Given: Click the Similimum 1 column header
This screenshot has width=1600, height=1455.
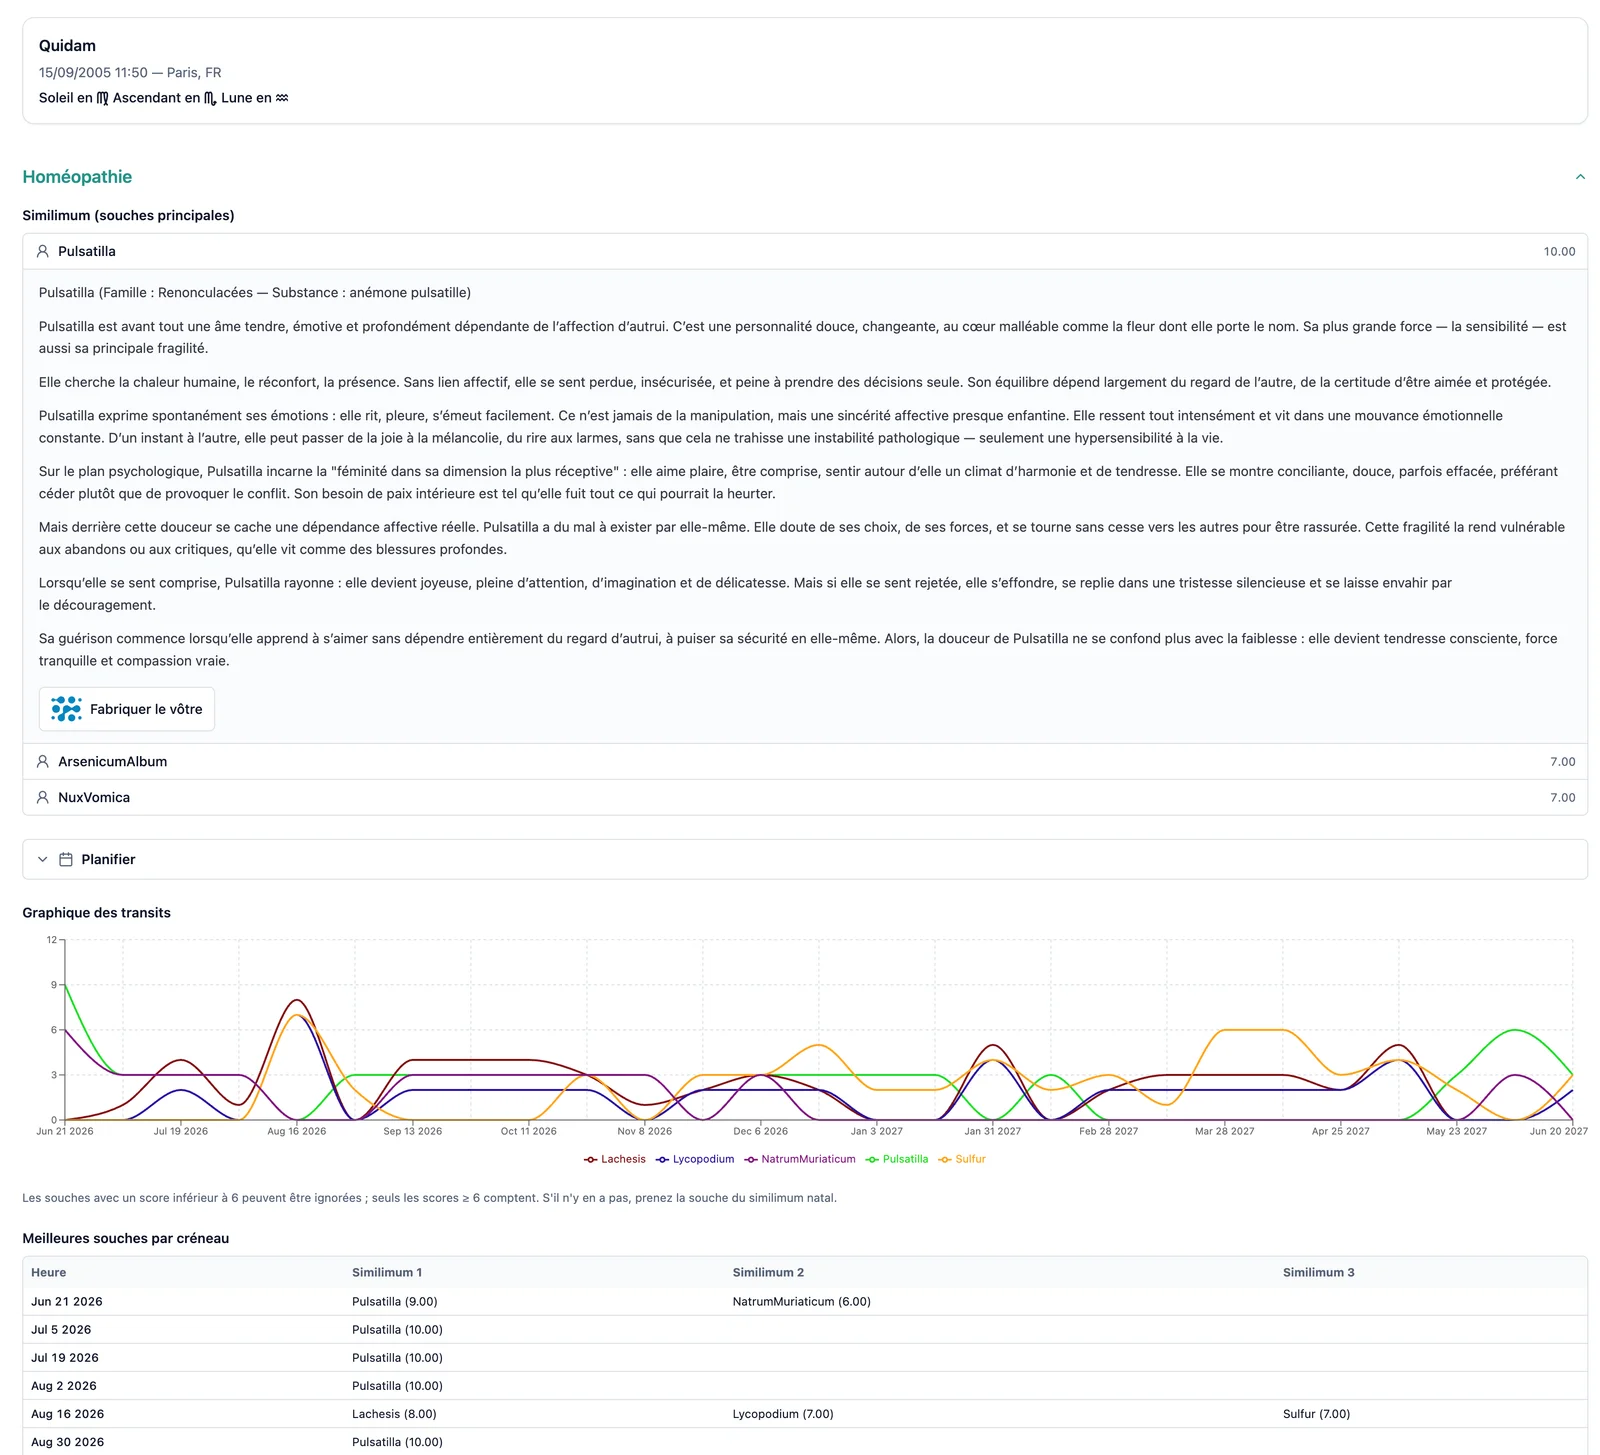Looking at the screenshot, I should [x=387, y=1273].
